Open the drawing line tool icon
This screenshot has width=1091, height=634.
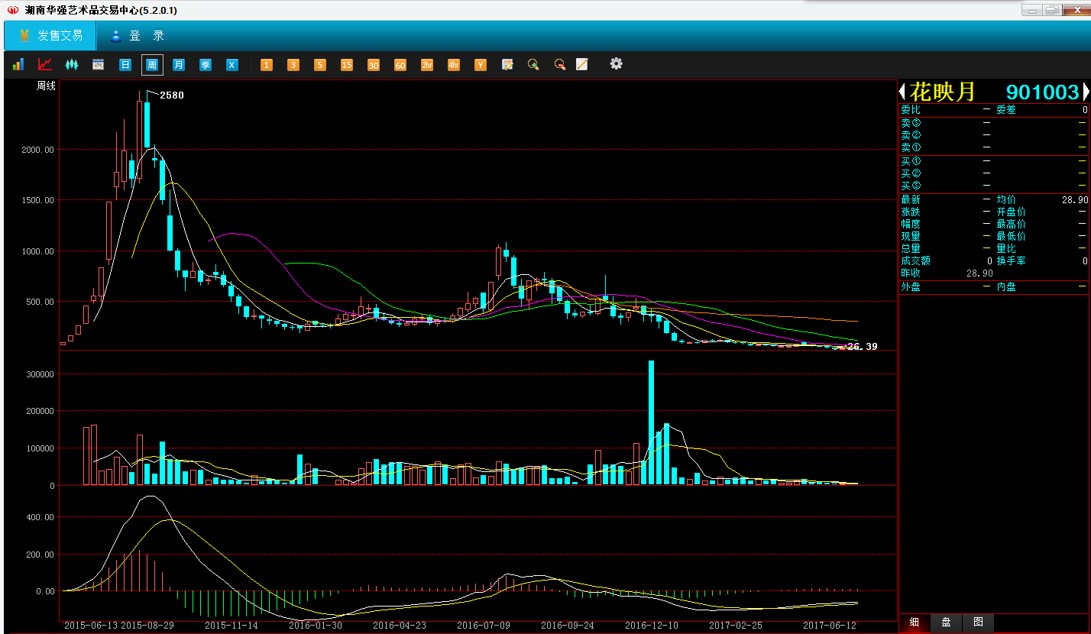tap(582, 65)
